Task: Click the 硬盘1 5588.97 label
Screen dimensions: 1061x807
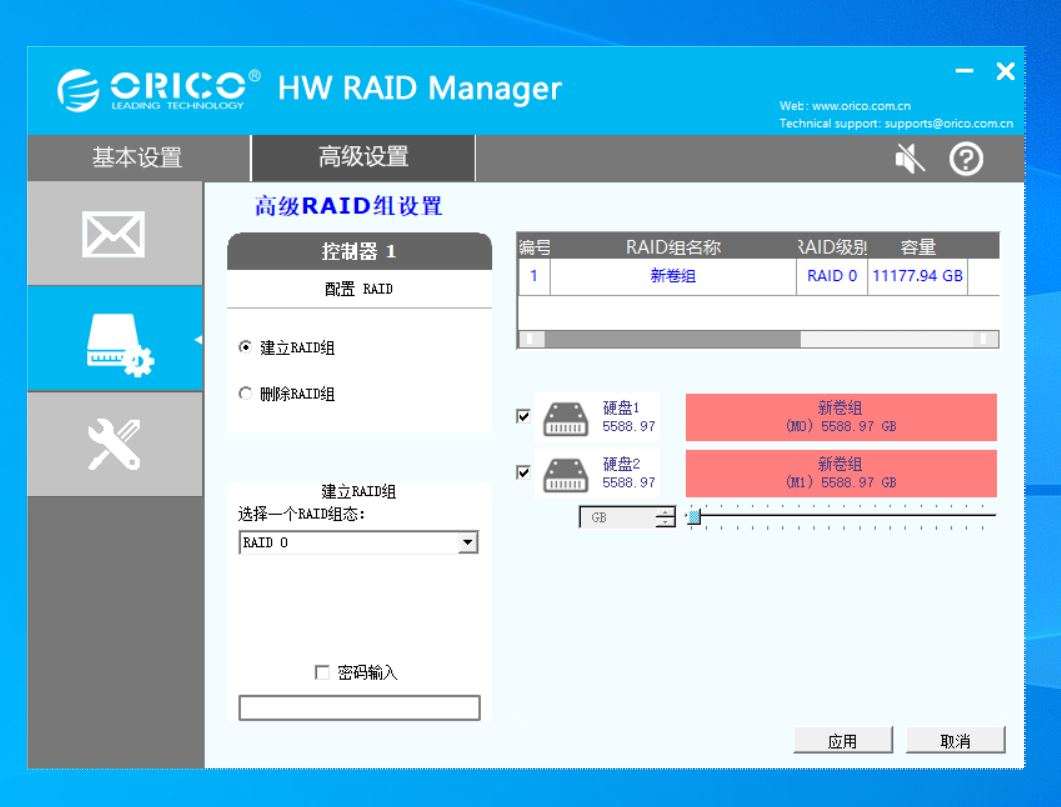Action: point(629,417)
